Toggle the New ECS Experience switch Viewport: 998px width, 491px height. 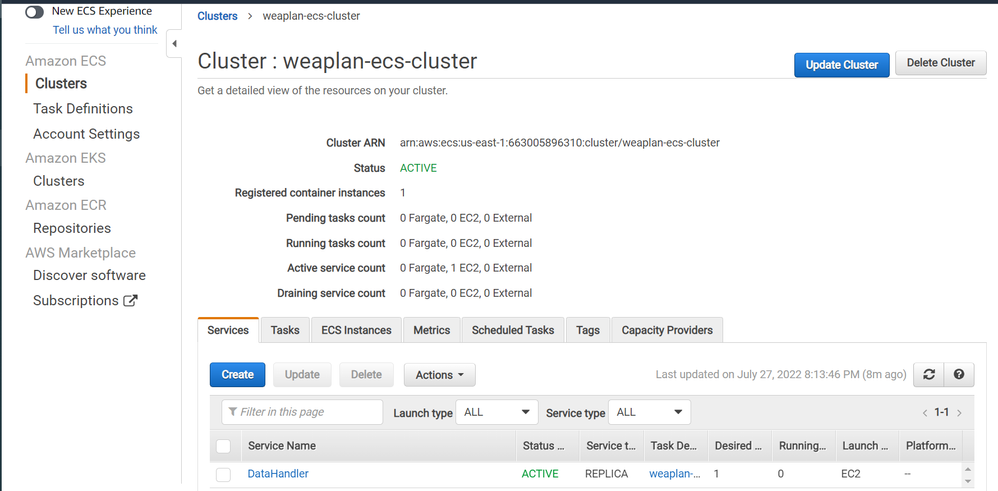[34, 11]
